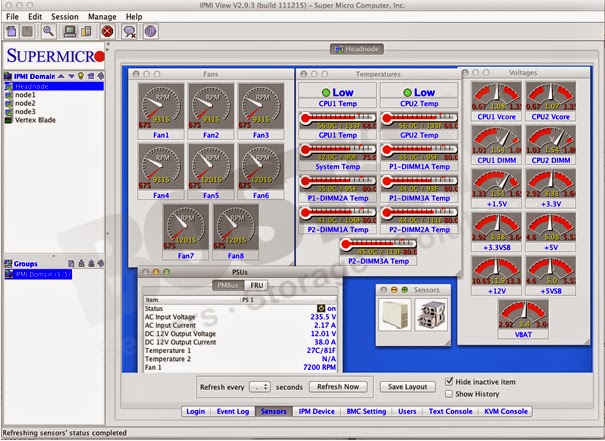
Task: Click the server rack icon in Sensors window
Action: [431, 315]
